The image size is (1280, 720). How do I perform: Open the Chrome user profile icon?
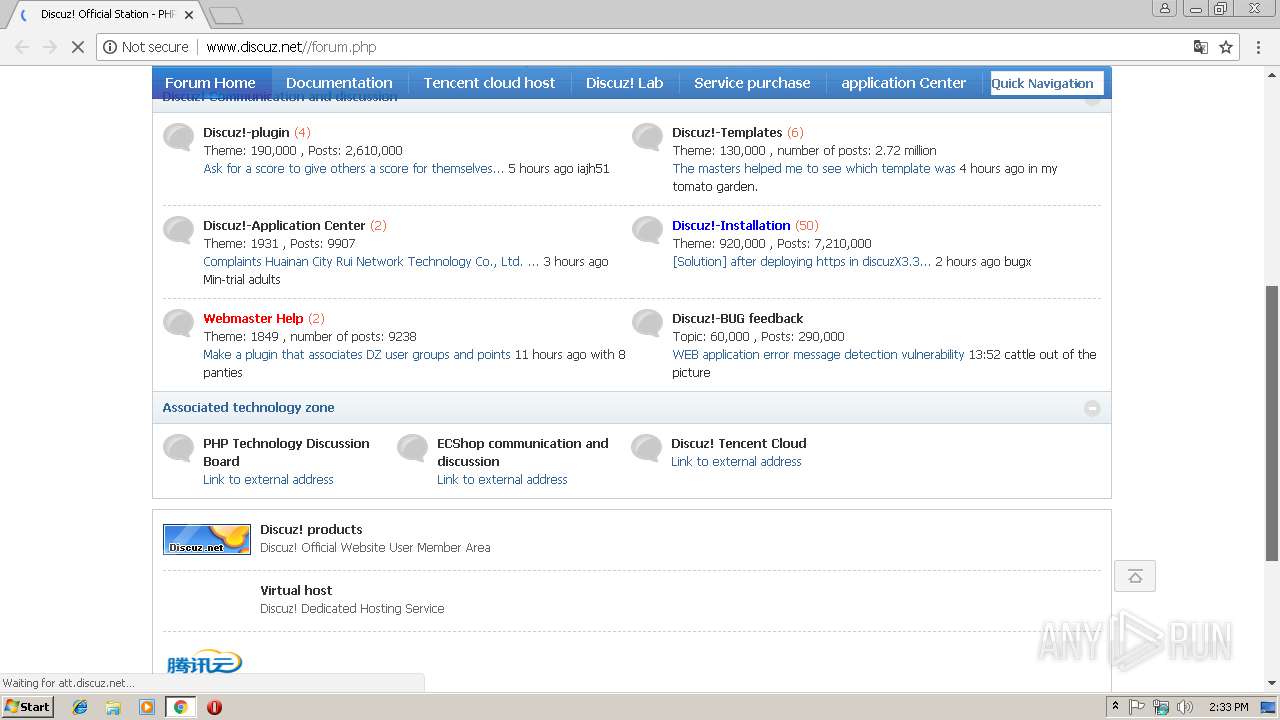1164,8
